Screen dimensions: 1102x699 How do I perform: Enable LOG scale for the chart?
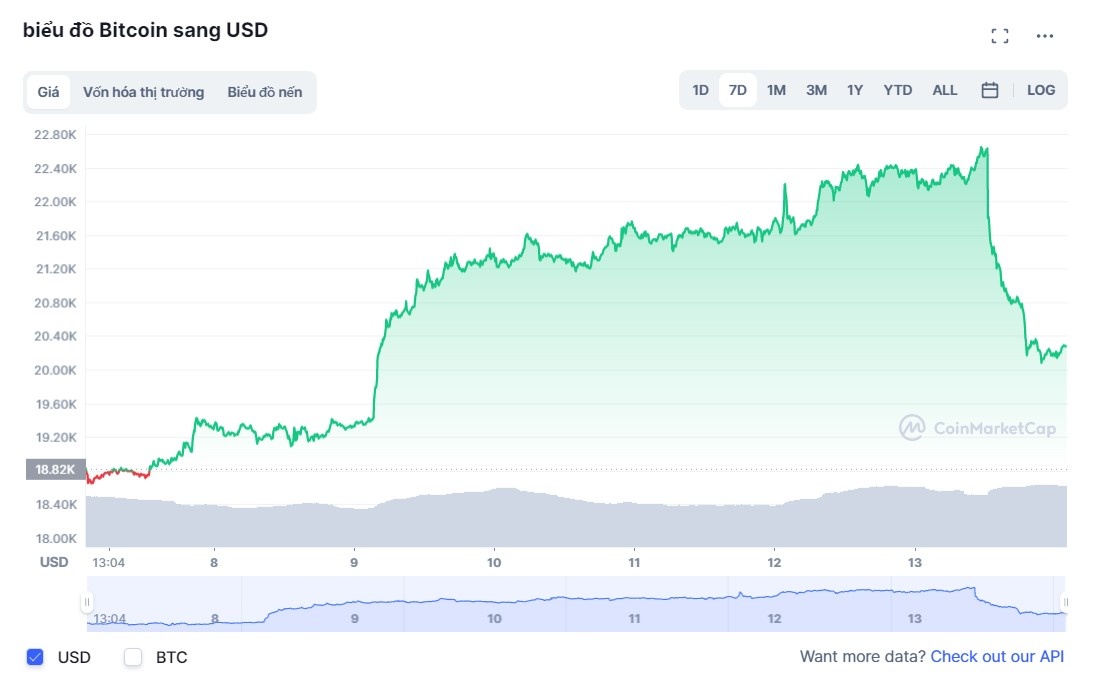pos(1041,90)
